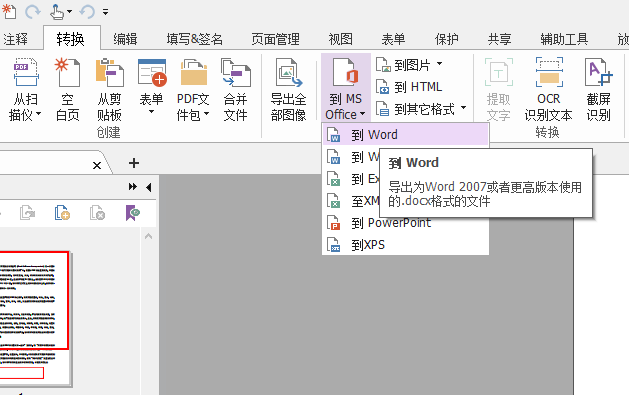
Task: Expand the panel with double arrow
Action: (x=132, y=187)
